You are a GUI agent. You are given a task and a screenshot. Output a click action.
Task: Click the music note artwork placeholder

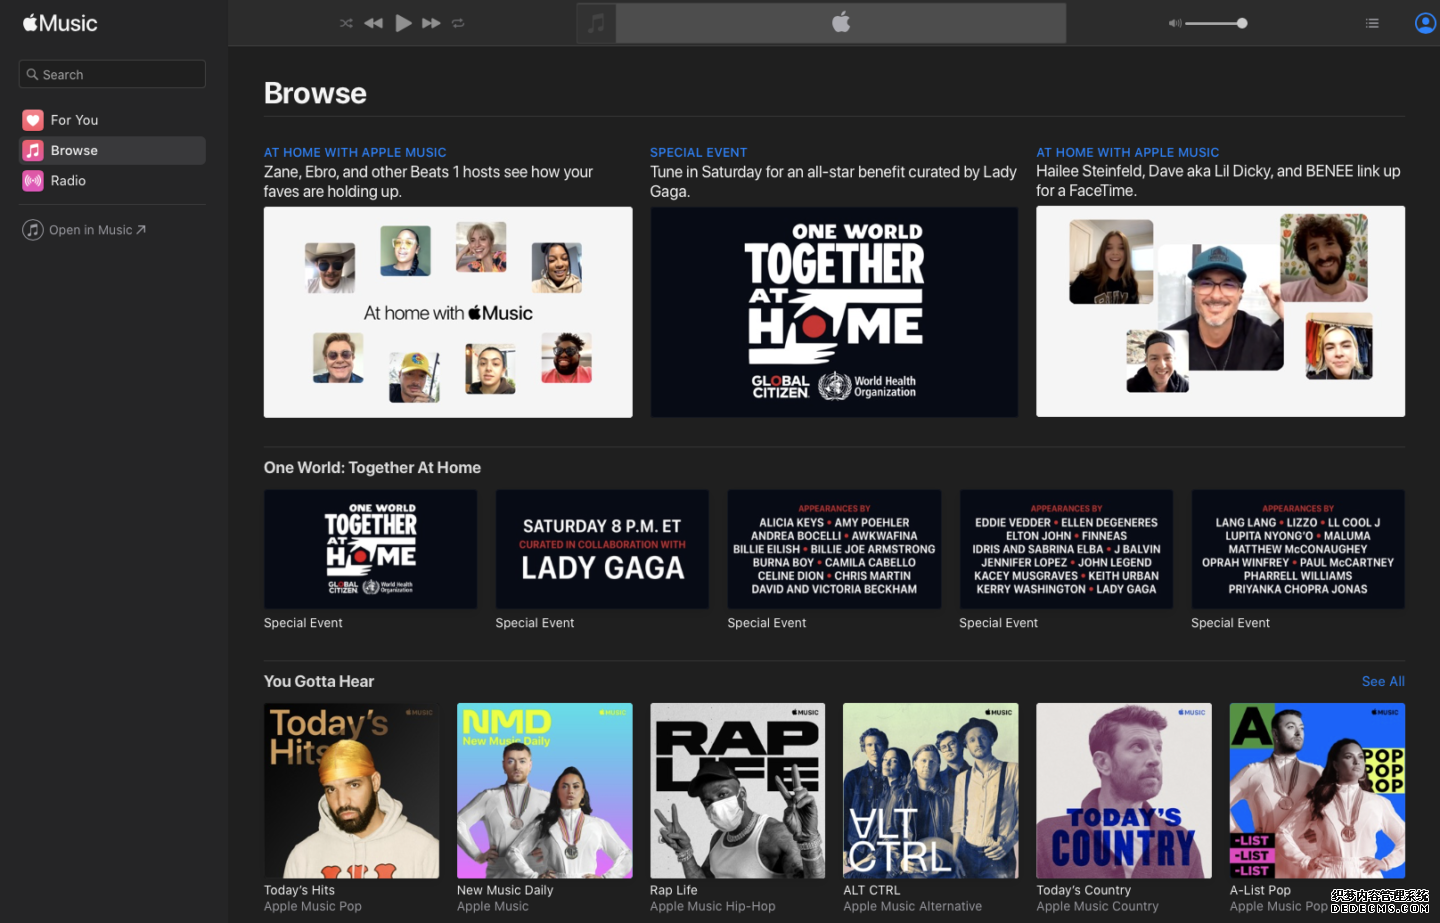coord(596,23)
